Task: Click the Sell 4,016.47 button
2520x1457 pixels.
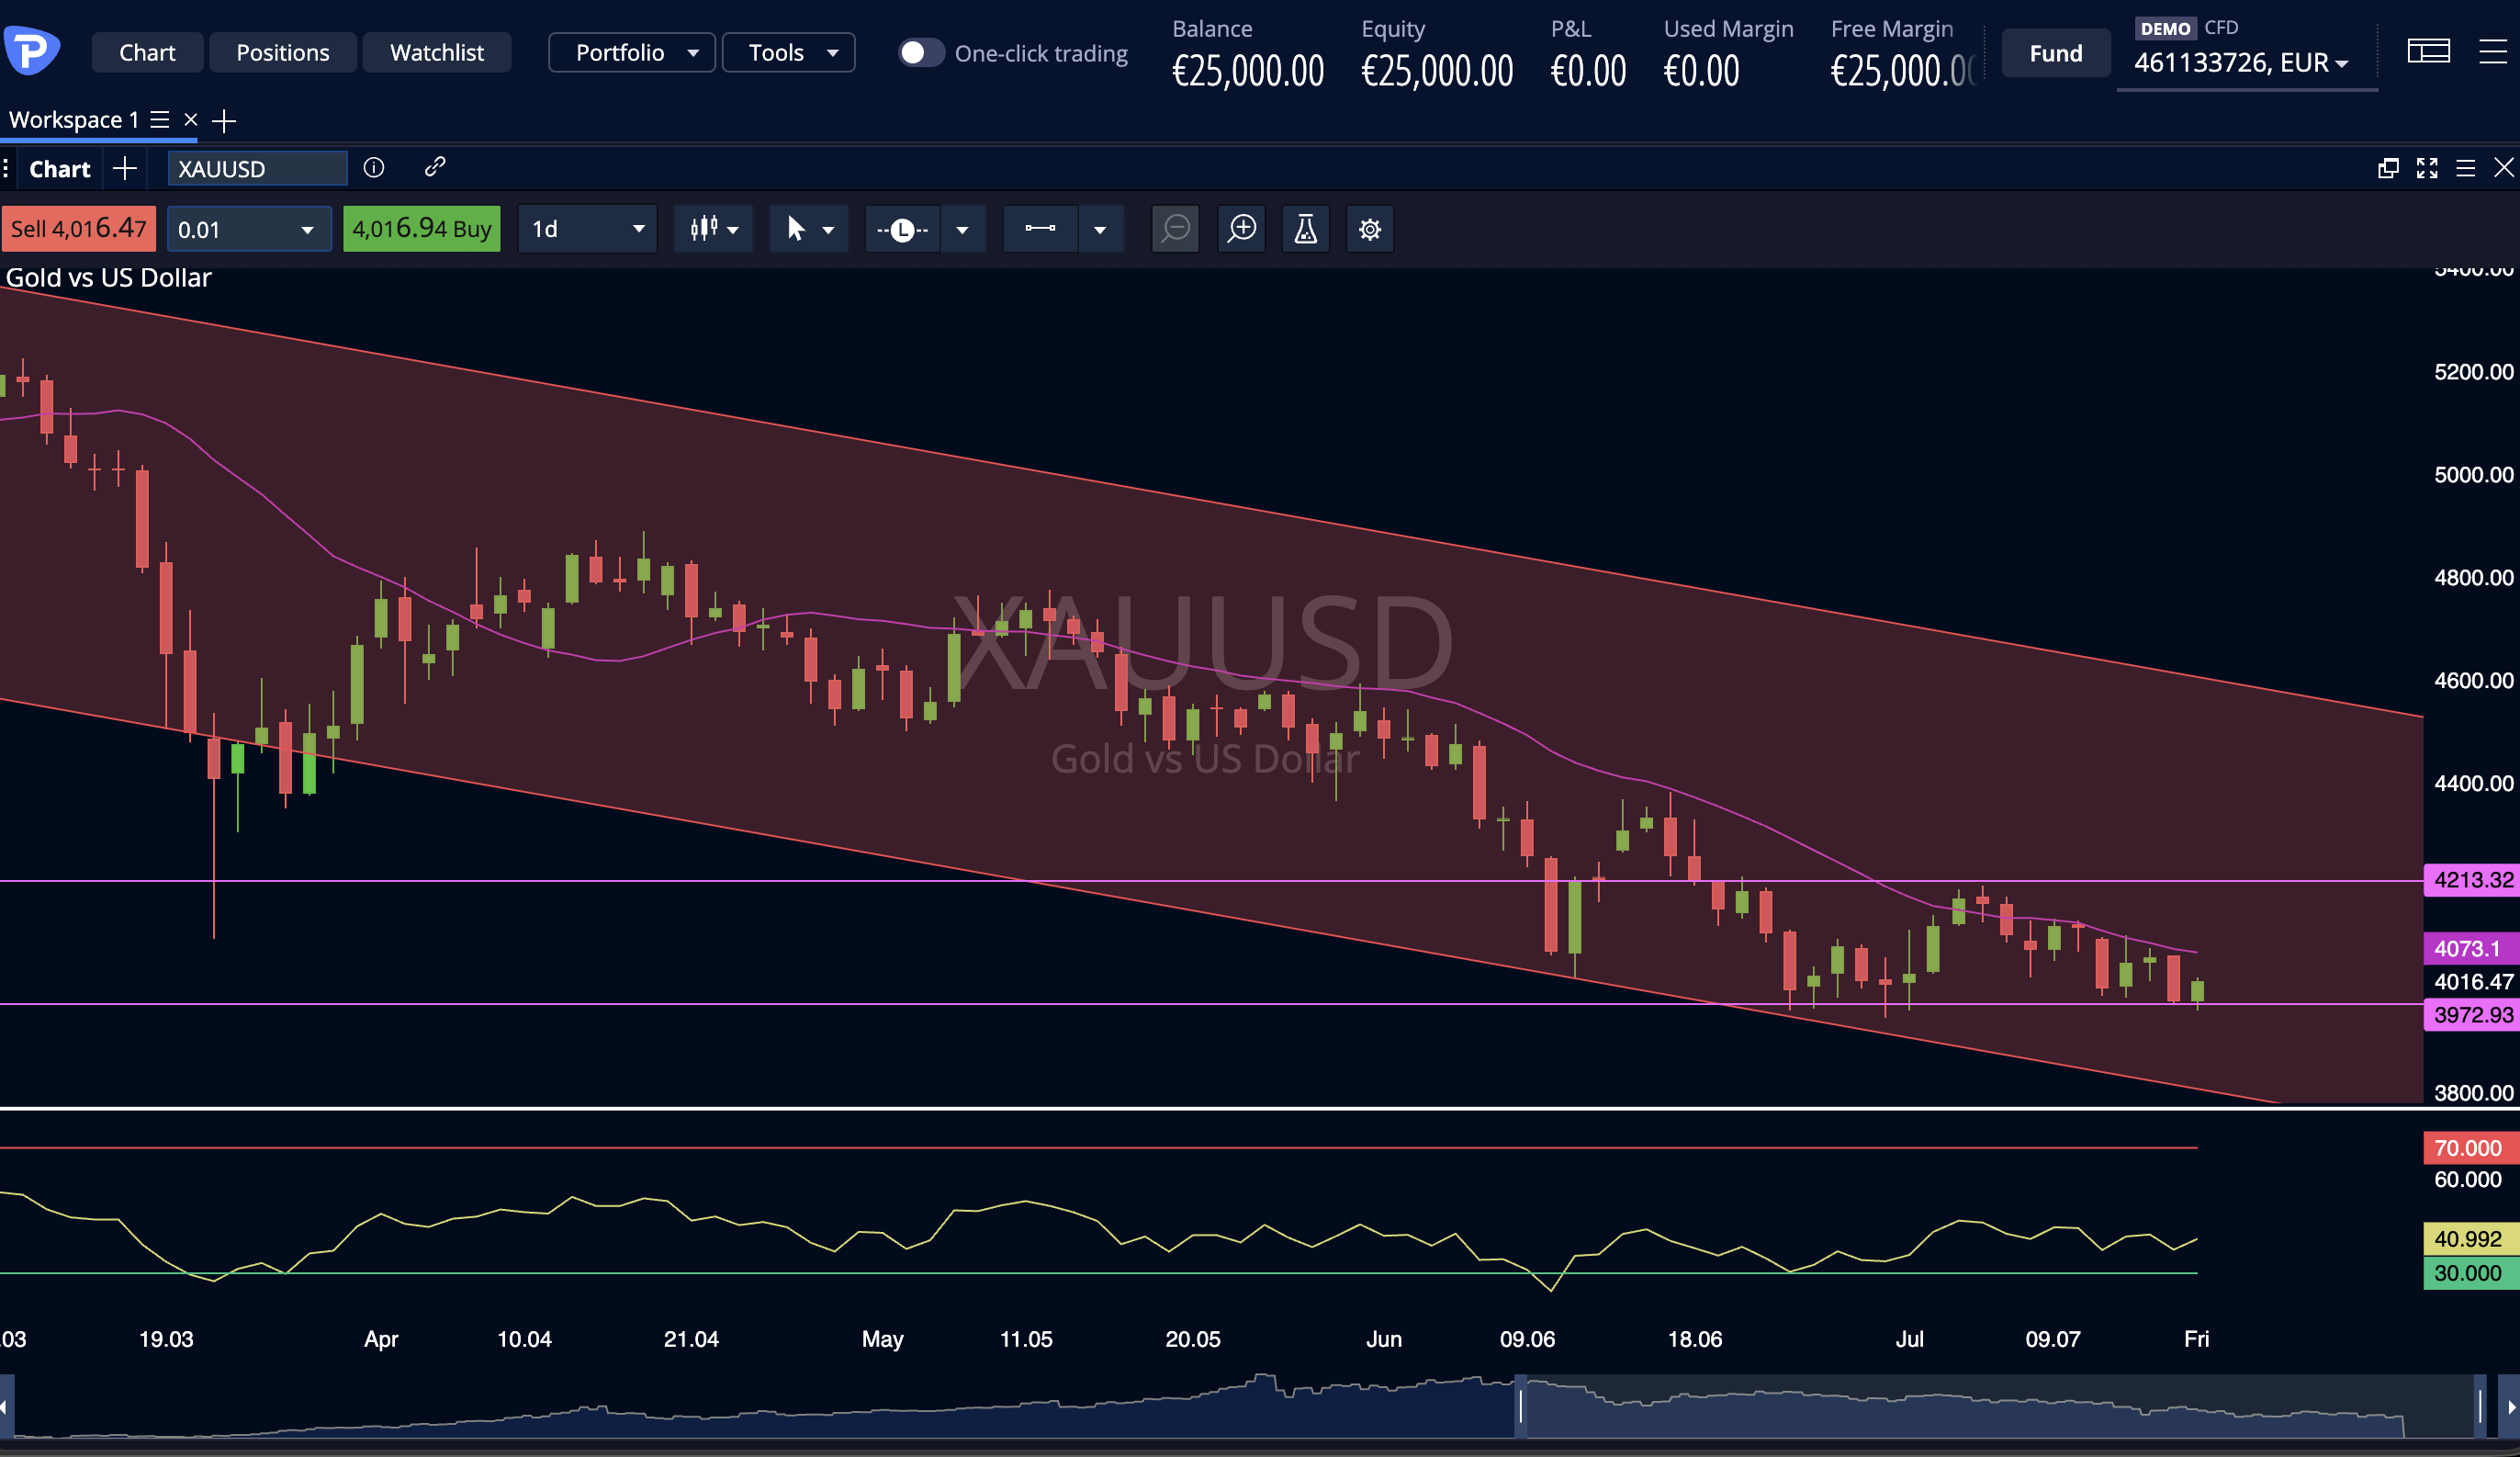Action: 79,229
